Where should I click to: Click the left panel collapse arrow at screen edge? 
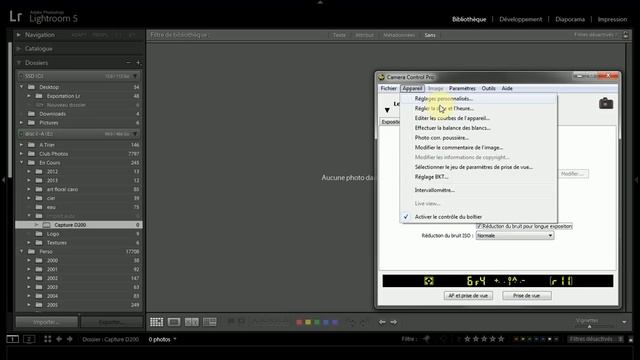pyautogui.click(x=3, y=180)
